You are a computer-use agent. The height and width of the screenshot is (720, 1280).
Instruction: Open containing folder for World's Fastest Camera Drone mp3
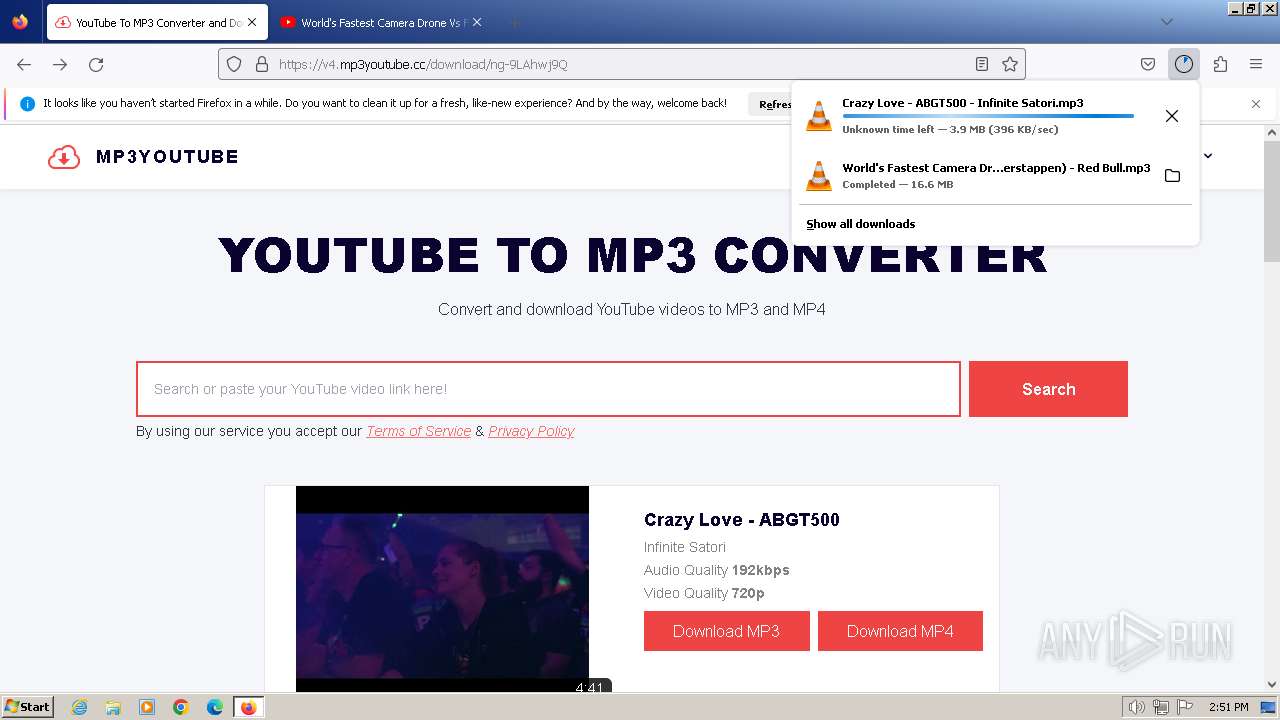coord(1172,176)
